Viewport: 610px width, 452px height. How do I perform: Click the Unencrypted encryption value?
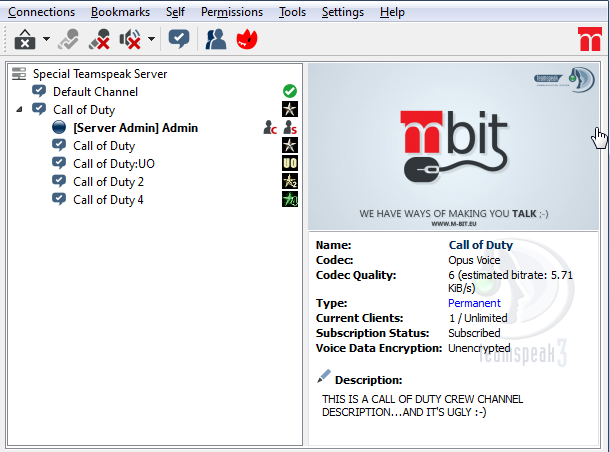point(479,348)
